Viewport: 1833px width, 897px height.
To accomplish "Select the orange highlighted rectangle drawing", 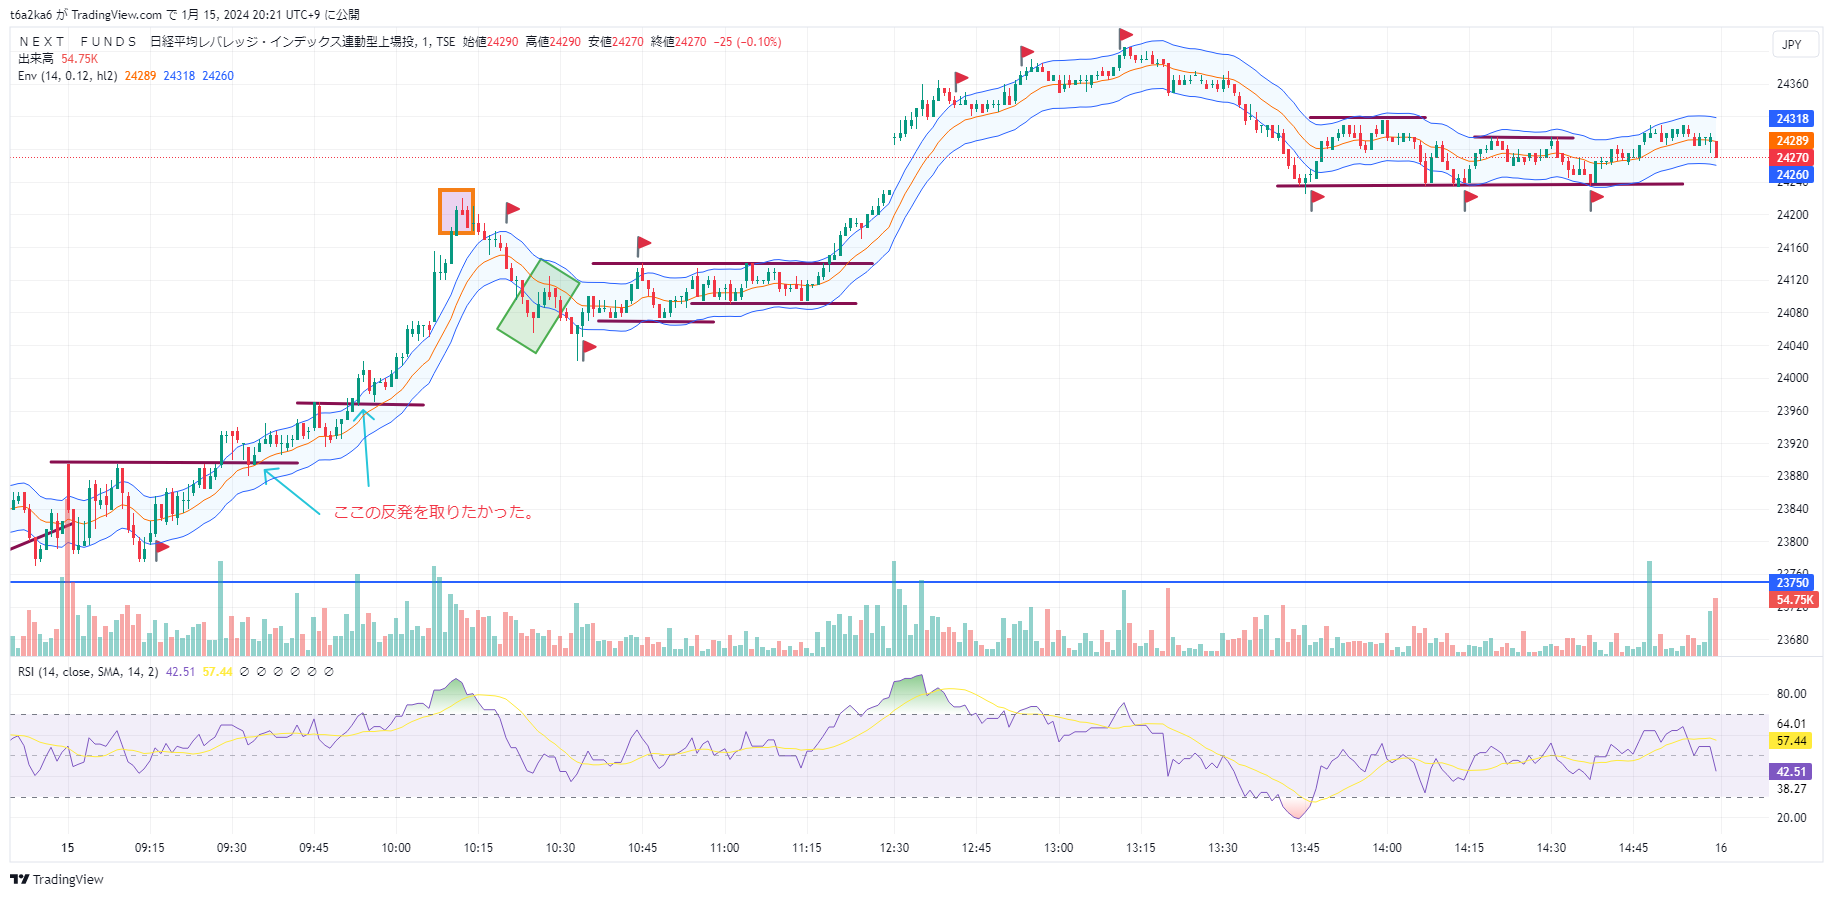I will point(457,212).
